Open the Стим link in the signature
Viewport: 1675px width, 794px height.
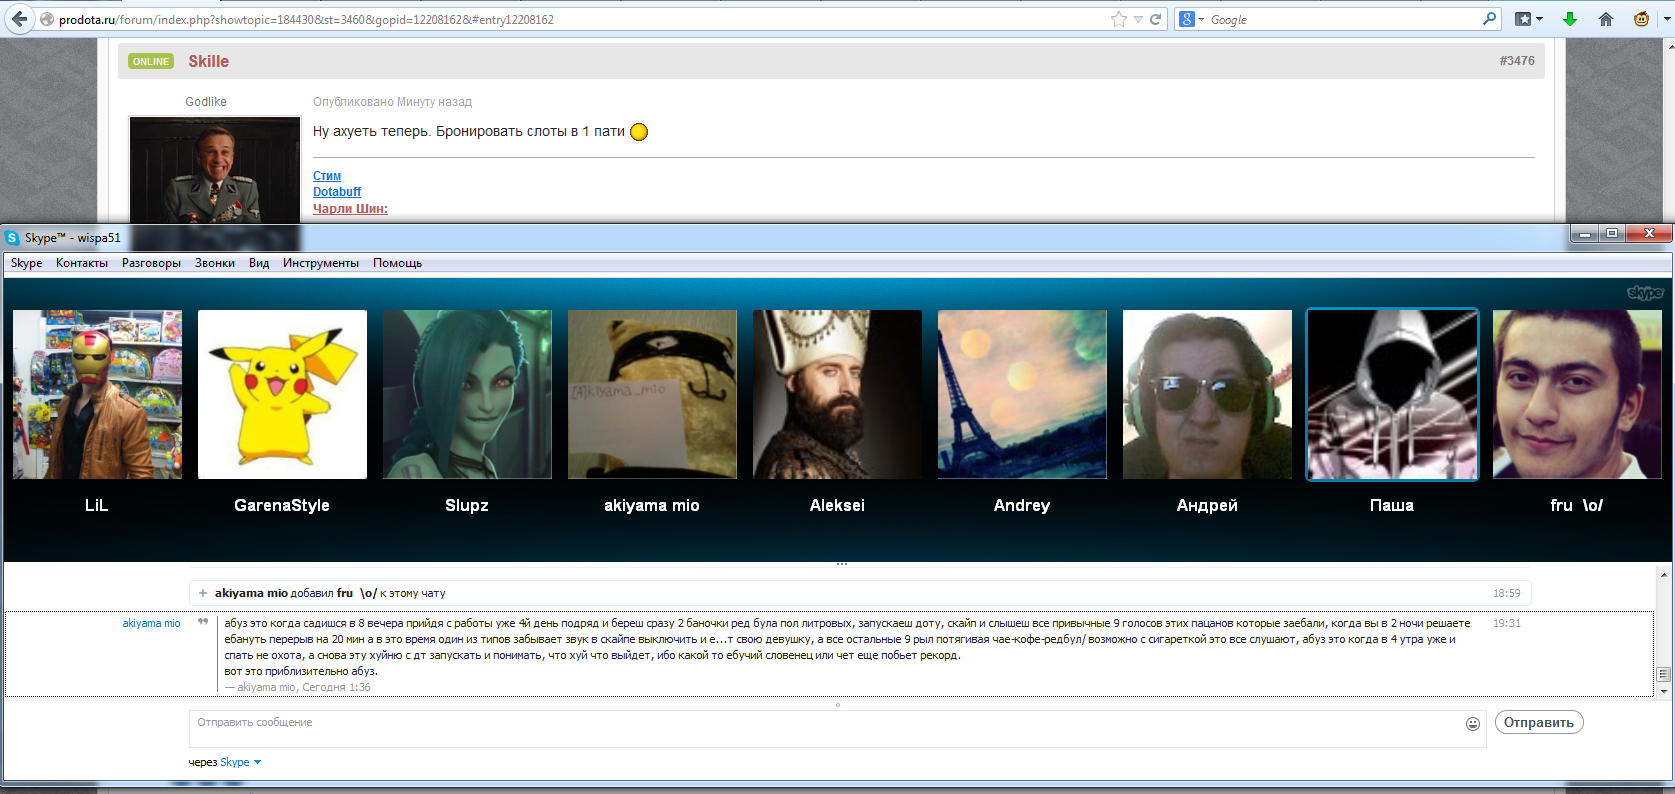327,176
